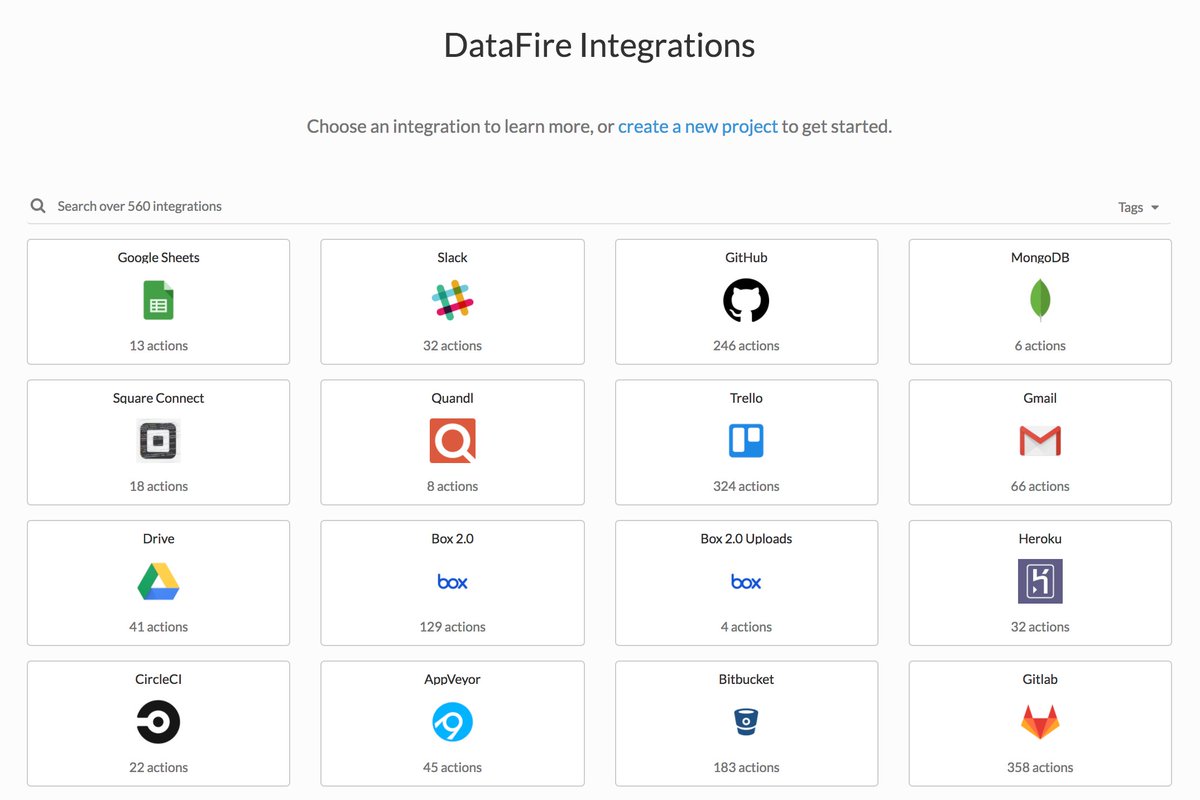Image resolution: width=1200 pixels, height=800 pixels.
Task: Select the Gmail card title
Action: 1040,398
